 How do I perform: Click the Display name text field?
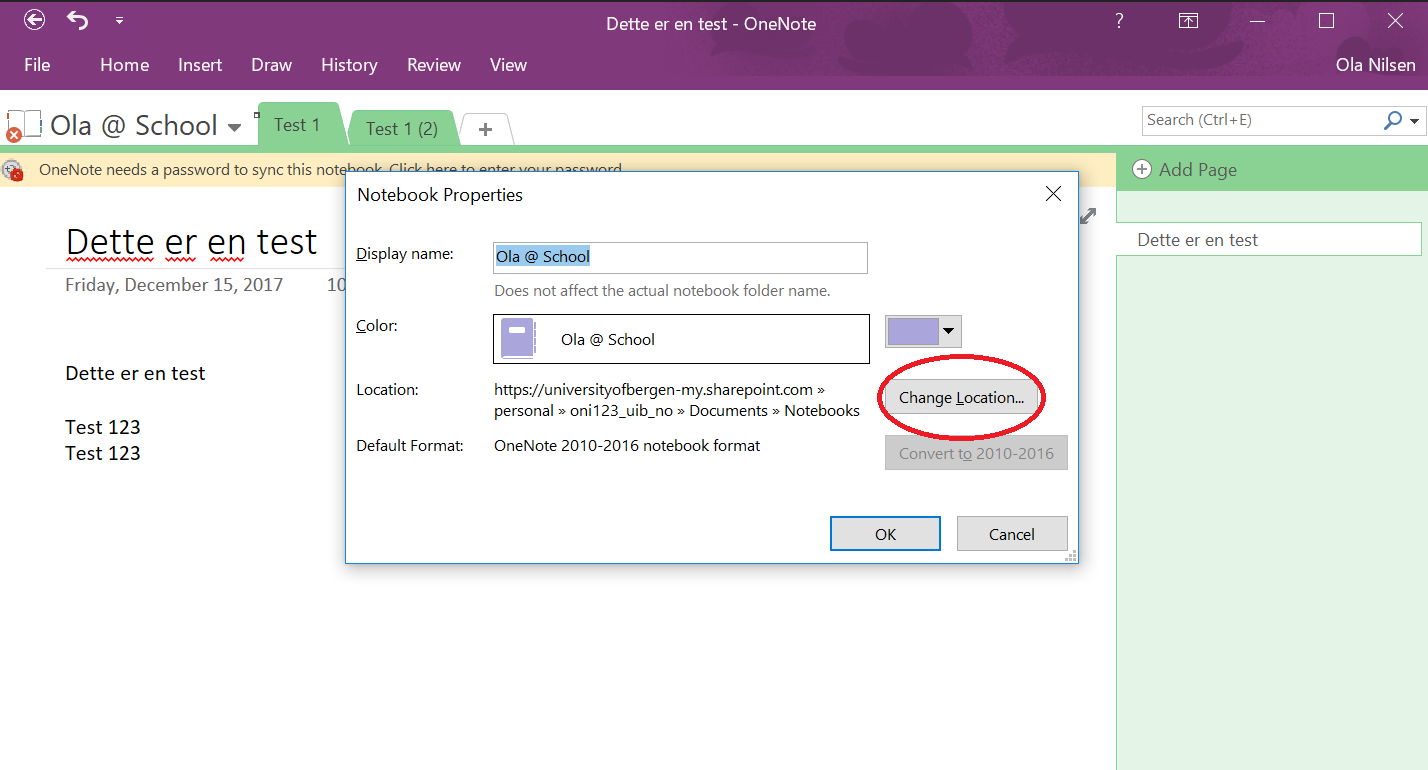pyautogui.click(x=680, y=257)
